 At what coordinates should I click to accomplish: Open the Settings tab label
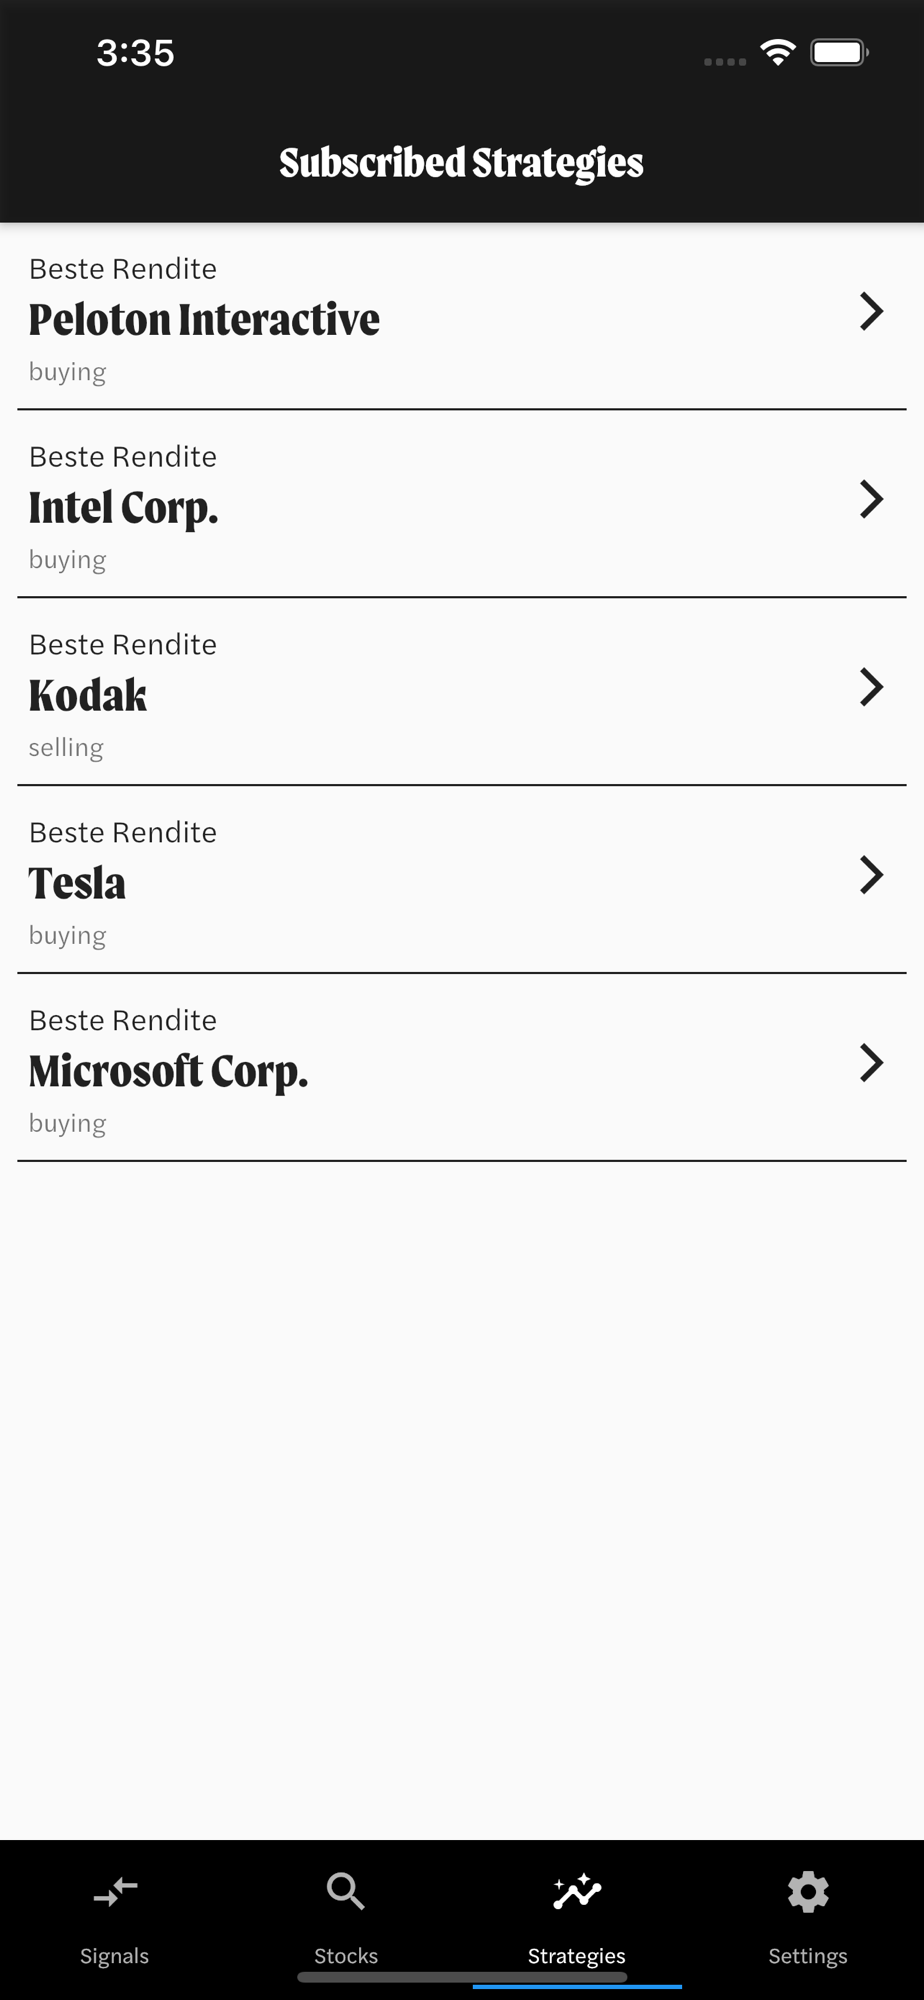coord(808,1956)
